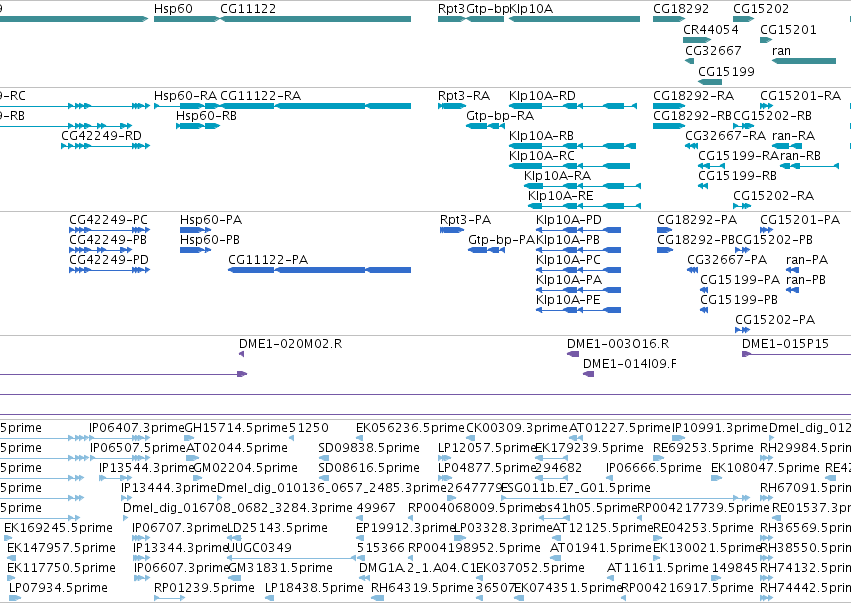
Task: Open transcript Klp10A-RD
Action: point(542,96)
